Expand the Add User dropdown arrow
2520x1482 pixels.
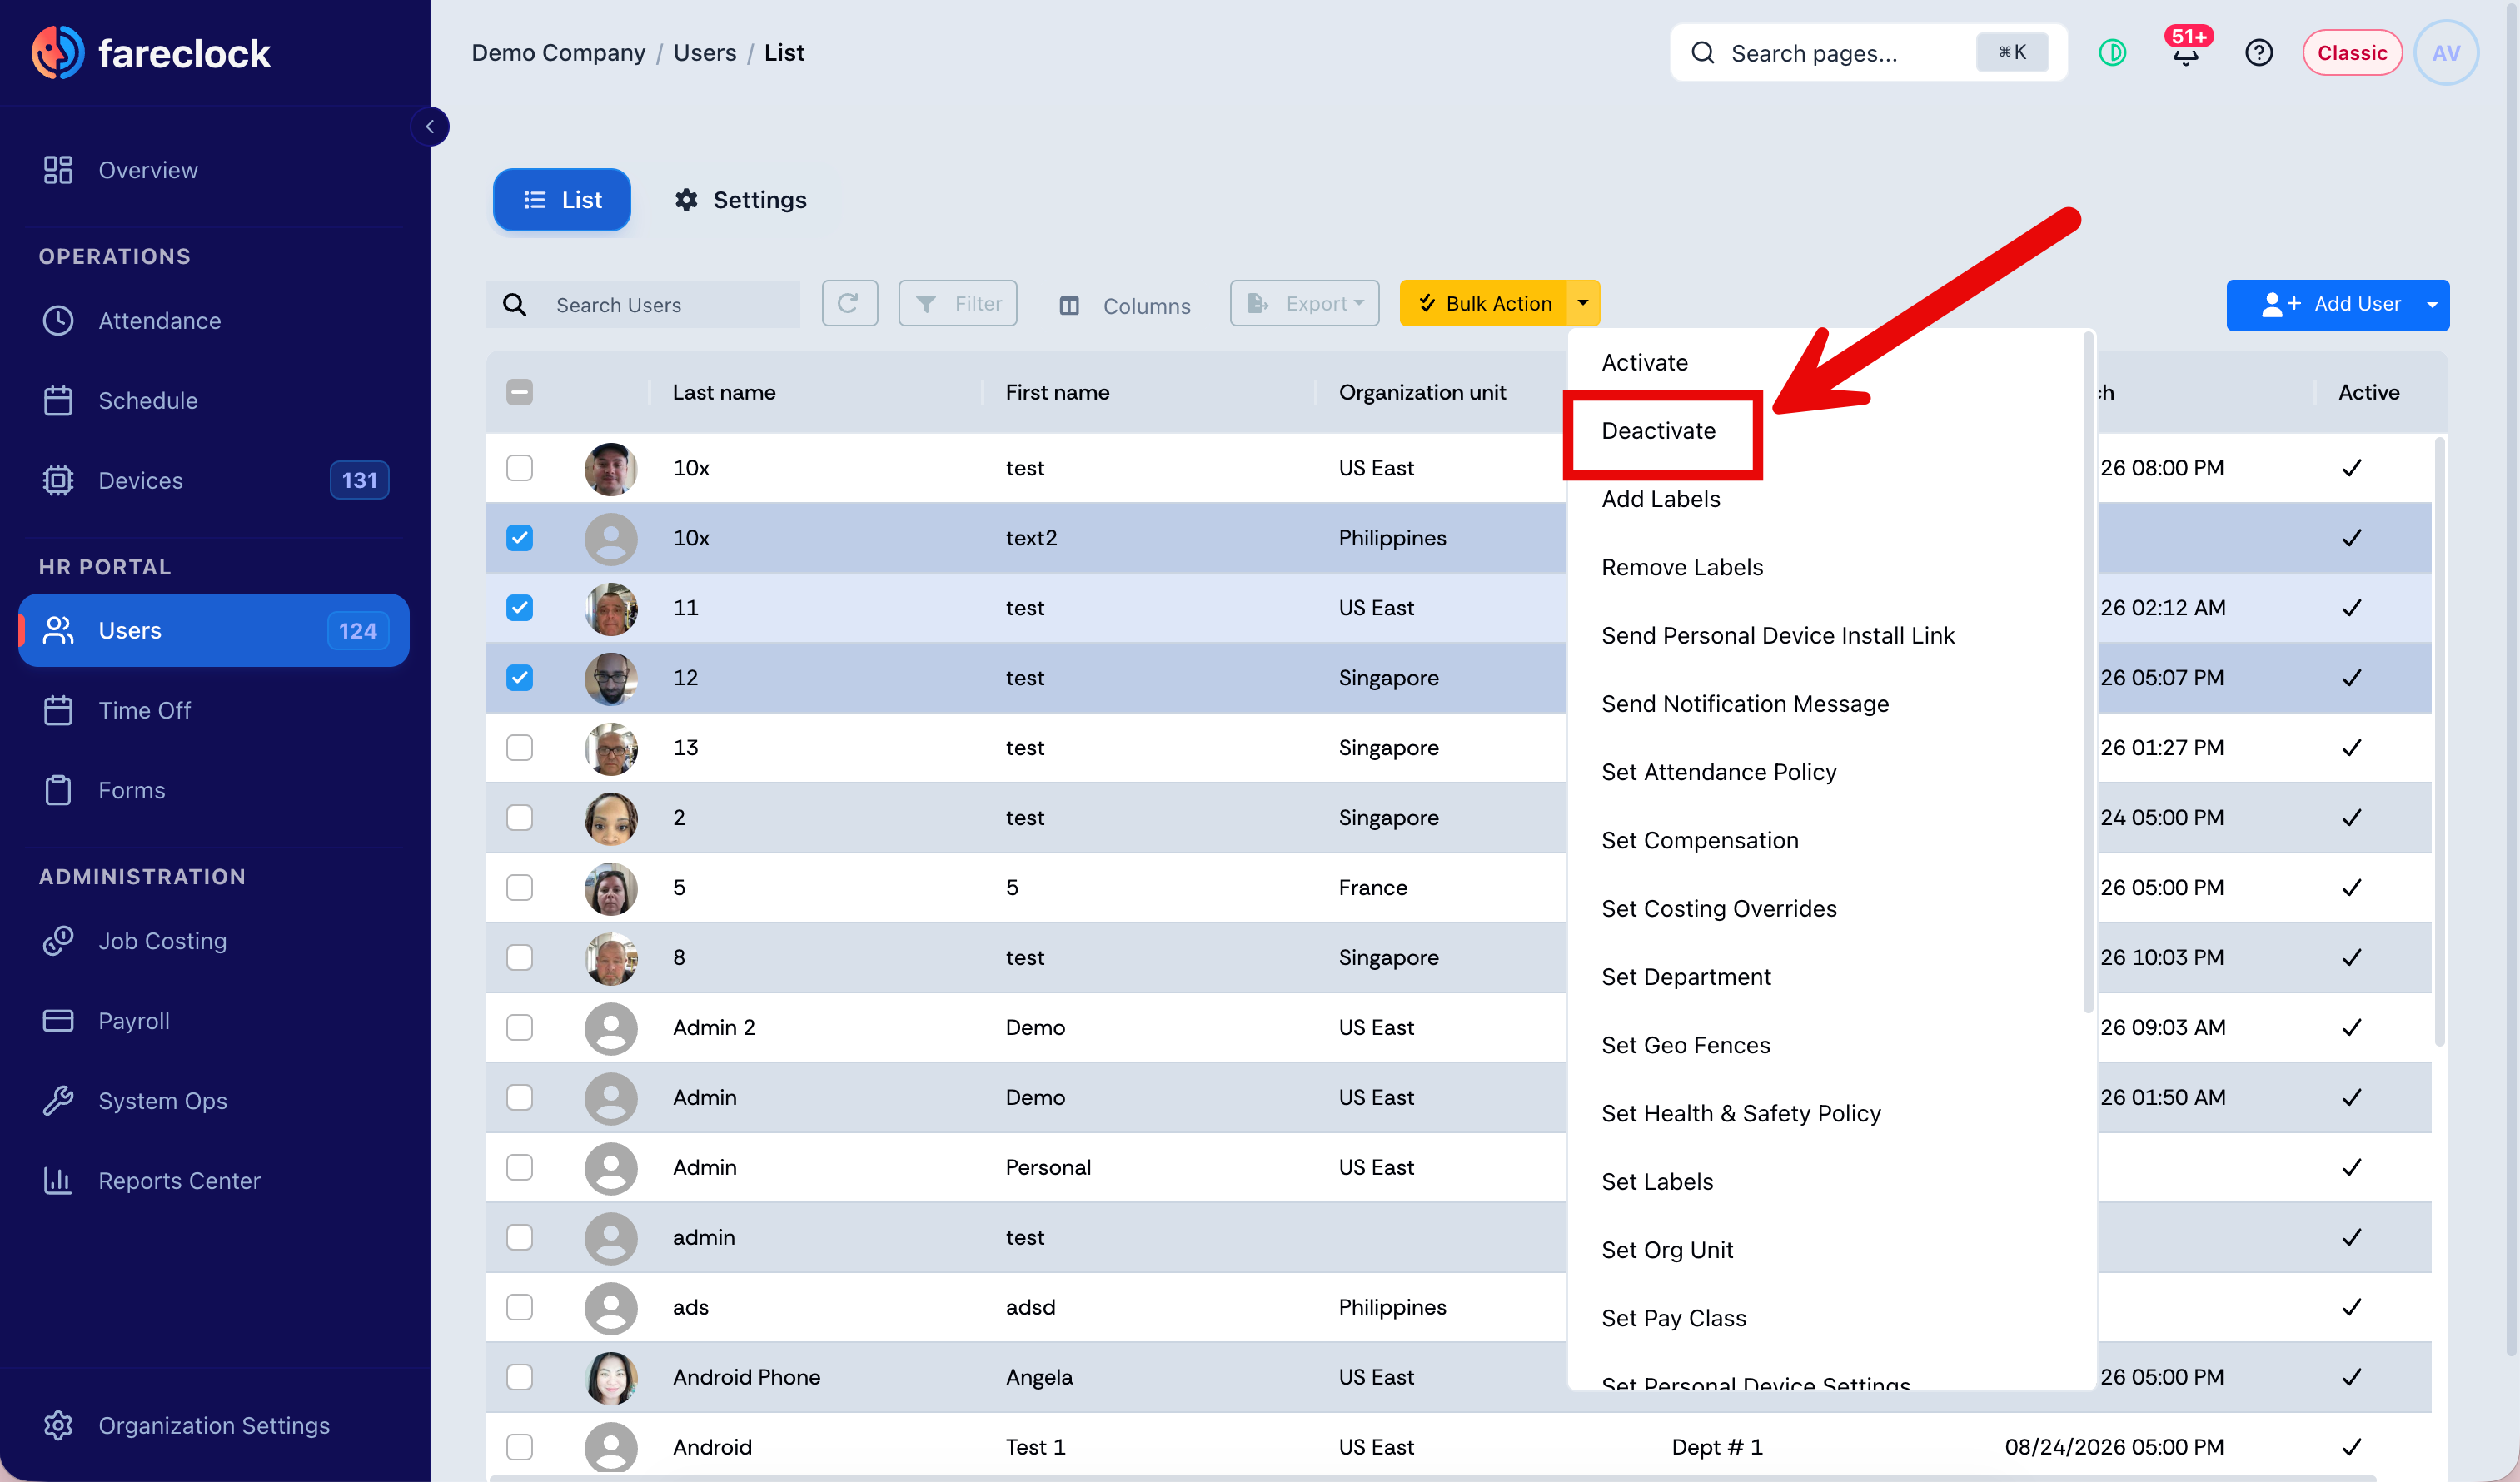coord(2431,304)
